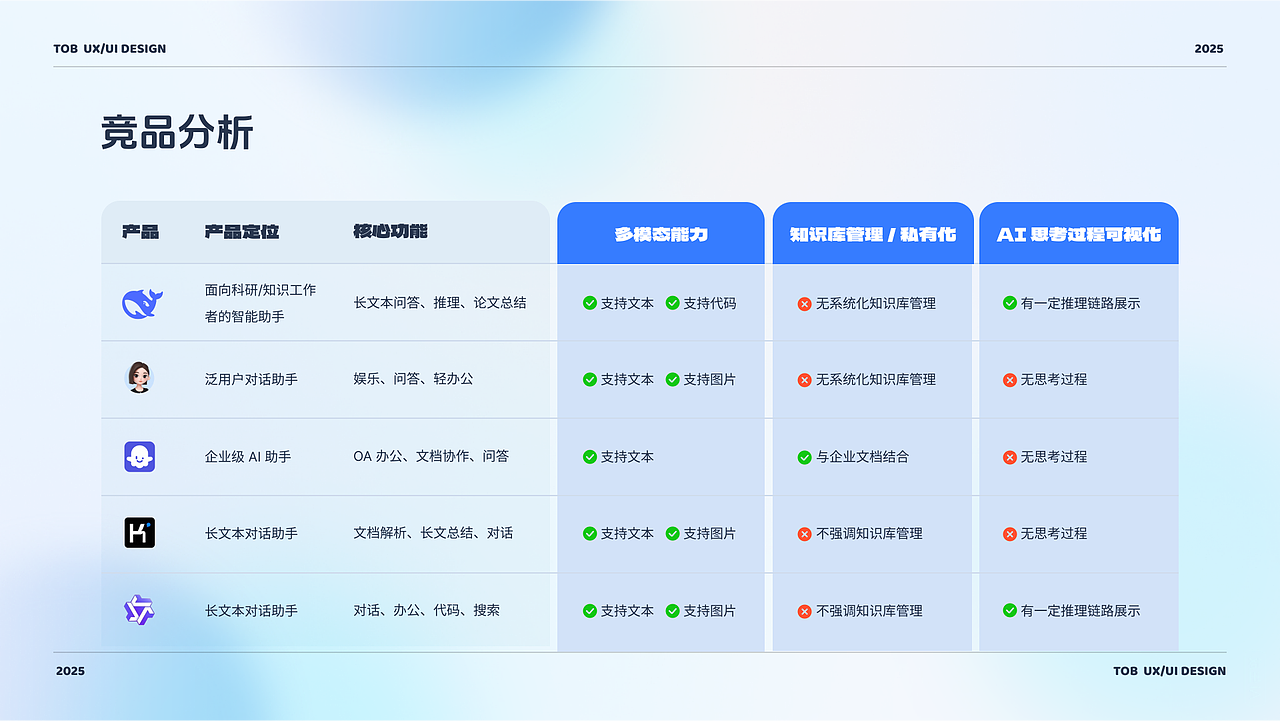The width and height of the screenshot is (1280, 721).
Task: Toggle the check beside 有一定推理链路展示 for DeepSeek
Action: pos(1009,302)
